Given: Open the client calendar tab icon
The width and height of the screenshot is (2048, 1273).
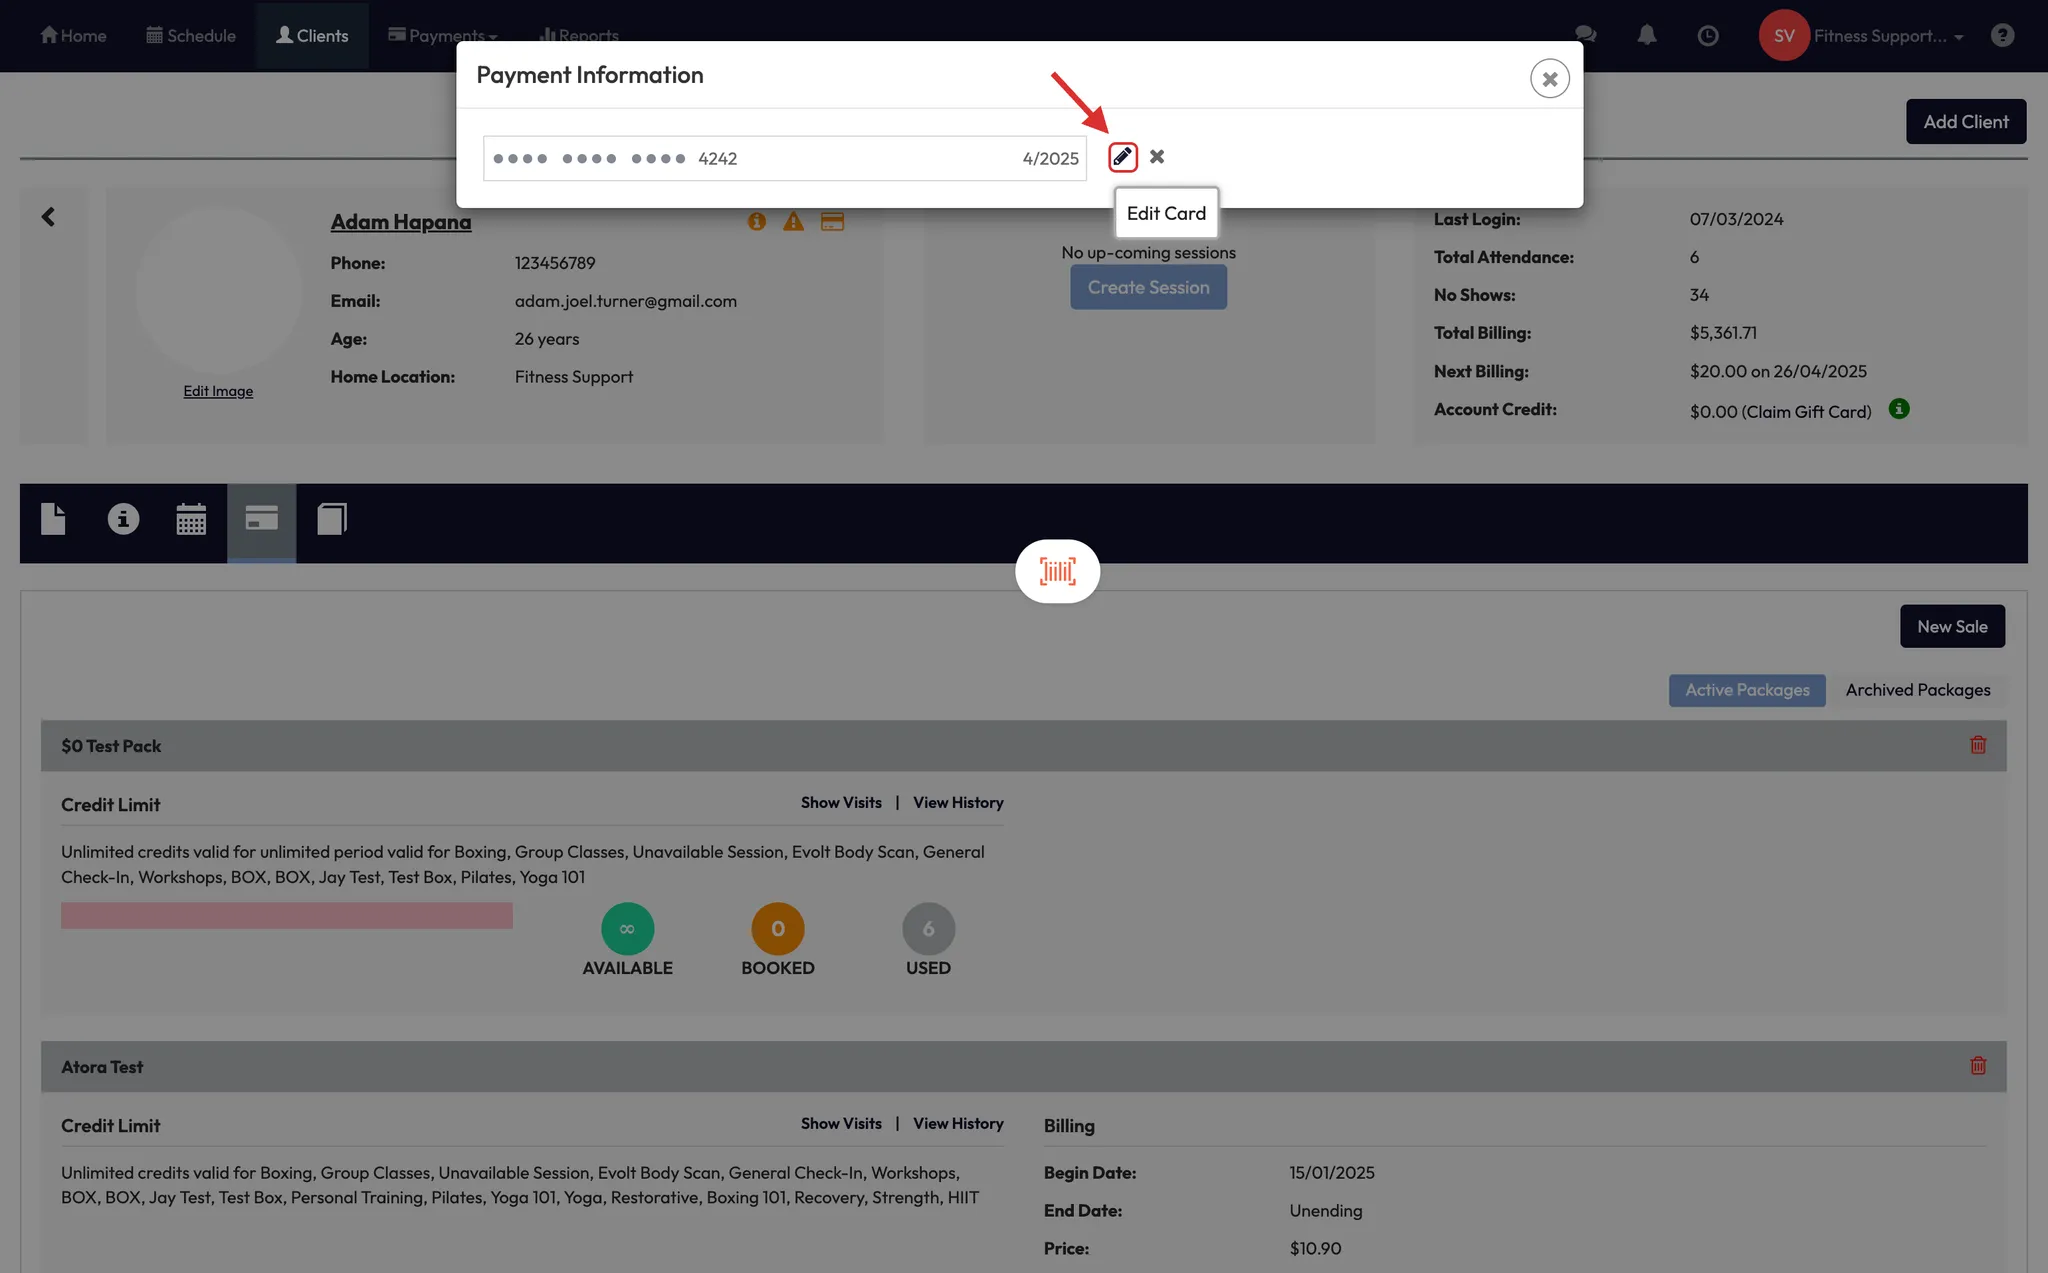Looking at the screenshot, I should pyautogui.click(x=191, y=519).
